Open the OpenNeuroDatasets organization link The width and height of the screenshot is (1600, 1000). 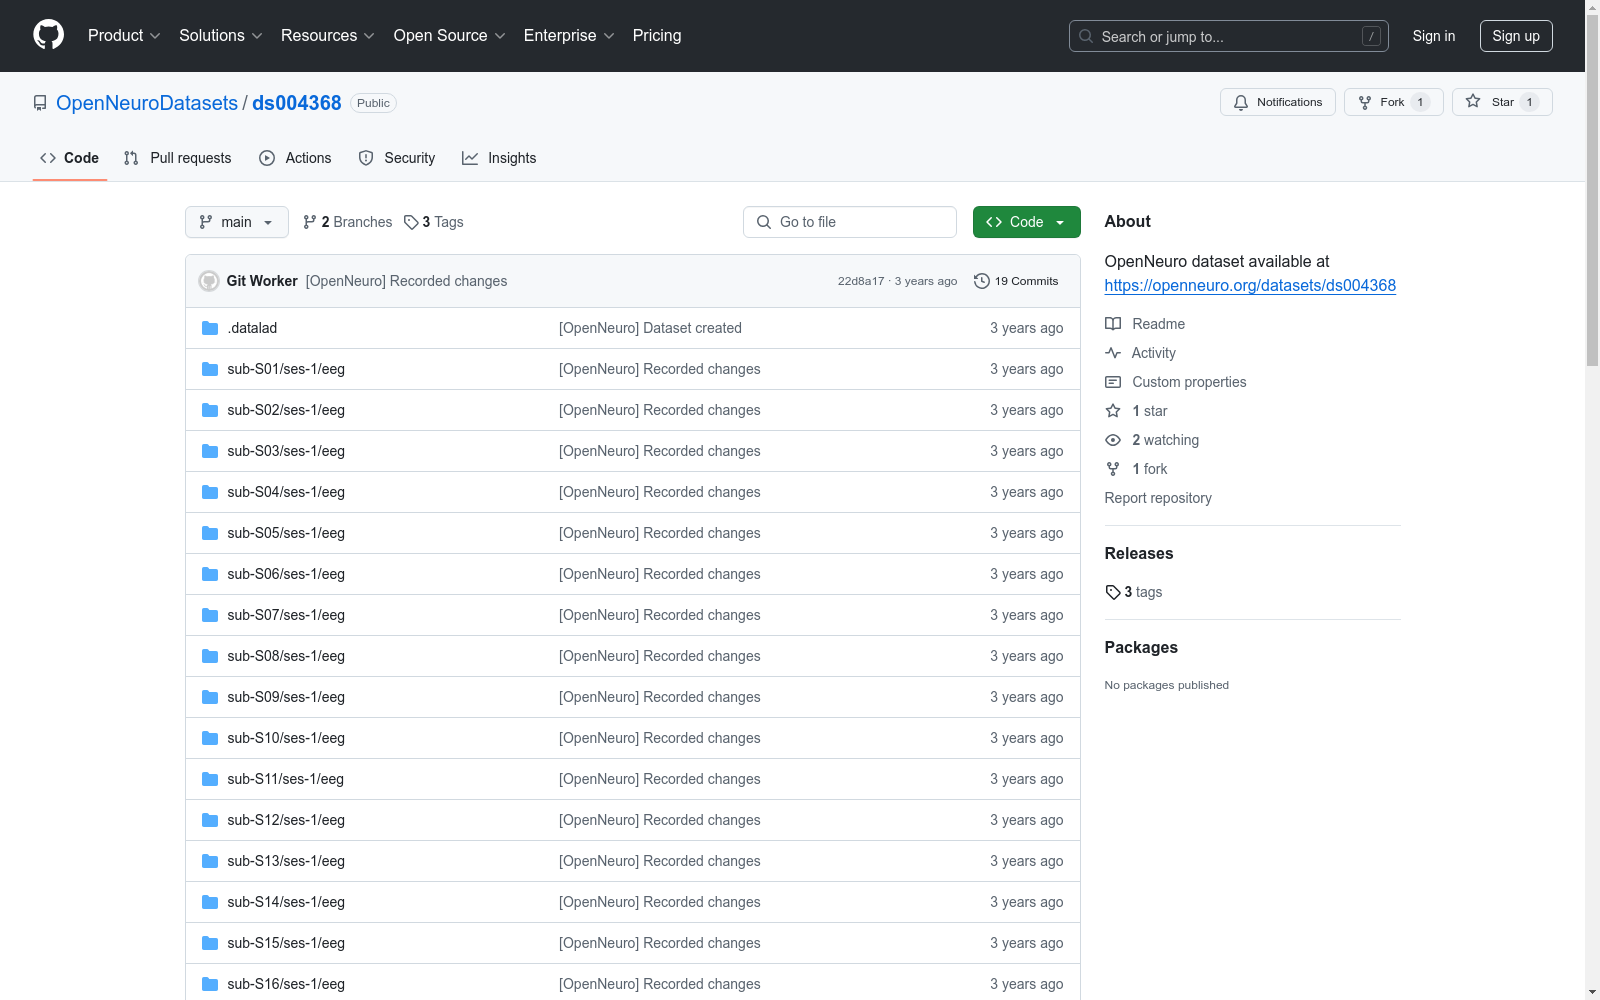147,103
